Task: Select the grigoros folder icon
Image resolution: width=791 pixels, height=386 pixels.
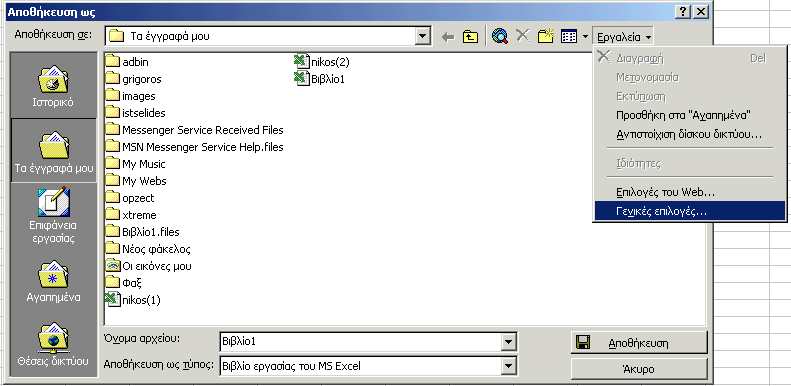Action: point(112,79)
